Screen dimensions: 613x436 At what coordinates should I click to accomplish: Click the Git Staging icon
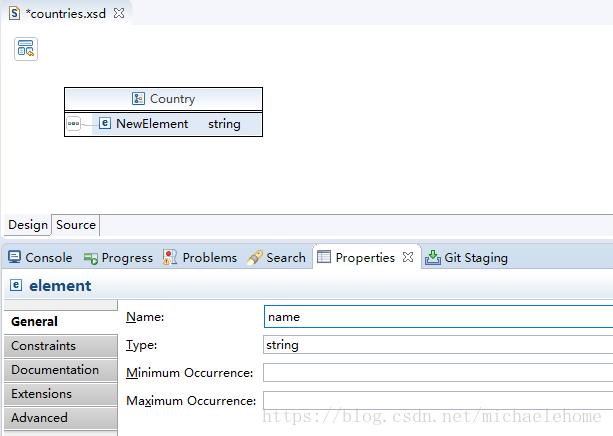(433, 257)
